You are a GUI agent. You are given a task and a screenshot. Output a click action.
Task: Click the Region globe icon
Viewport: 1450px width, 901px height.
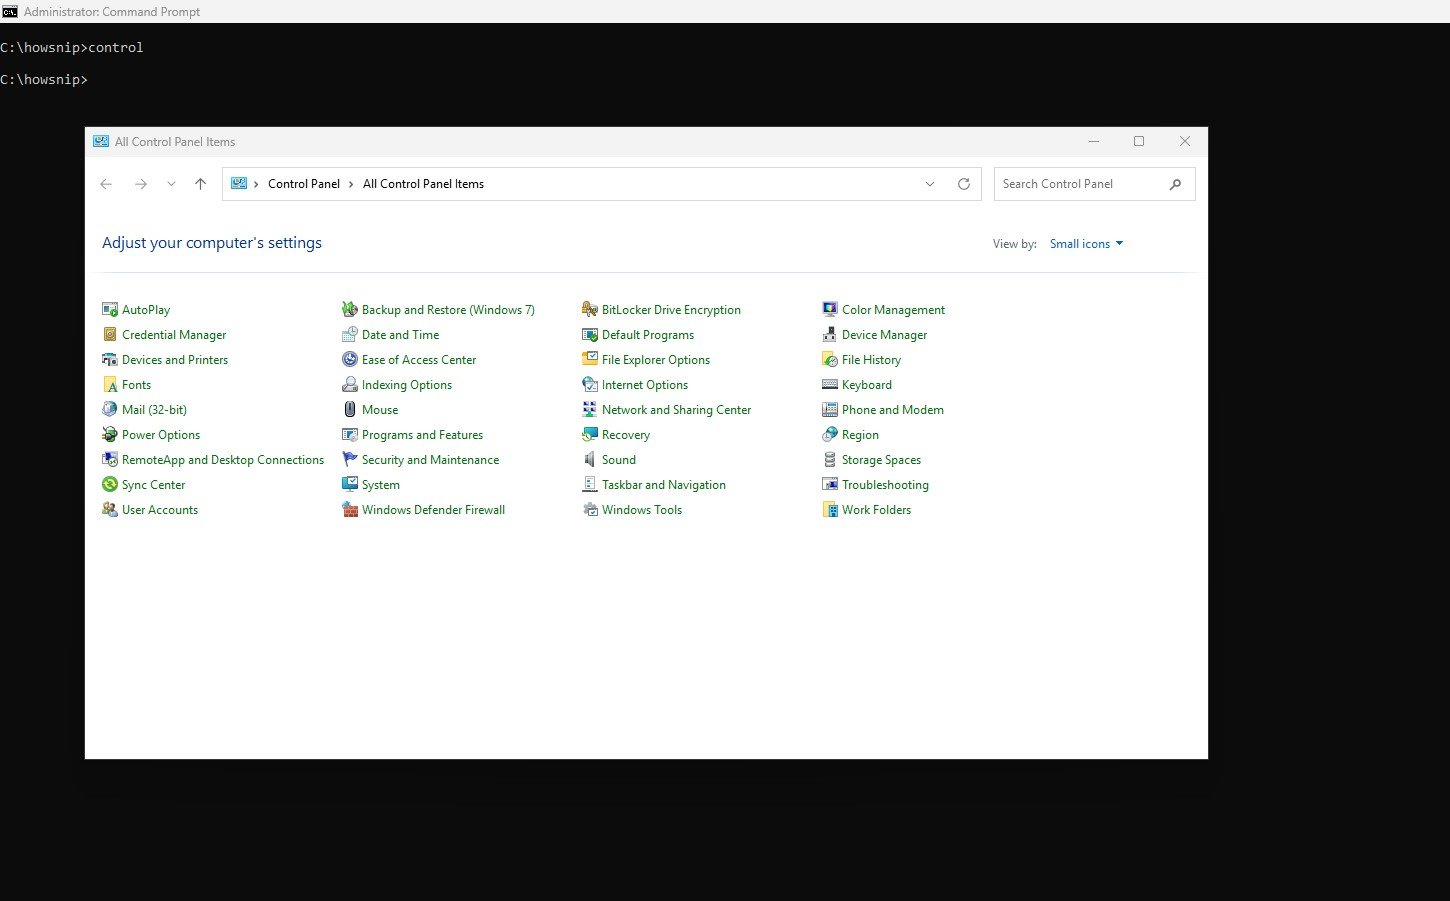830,435
